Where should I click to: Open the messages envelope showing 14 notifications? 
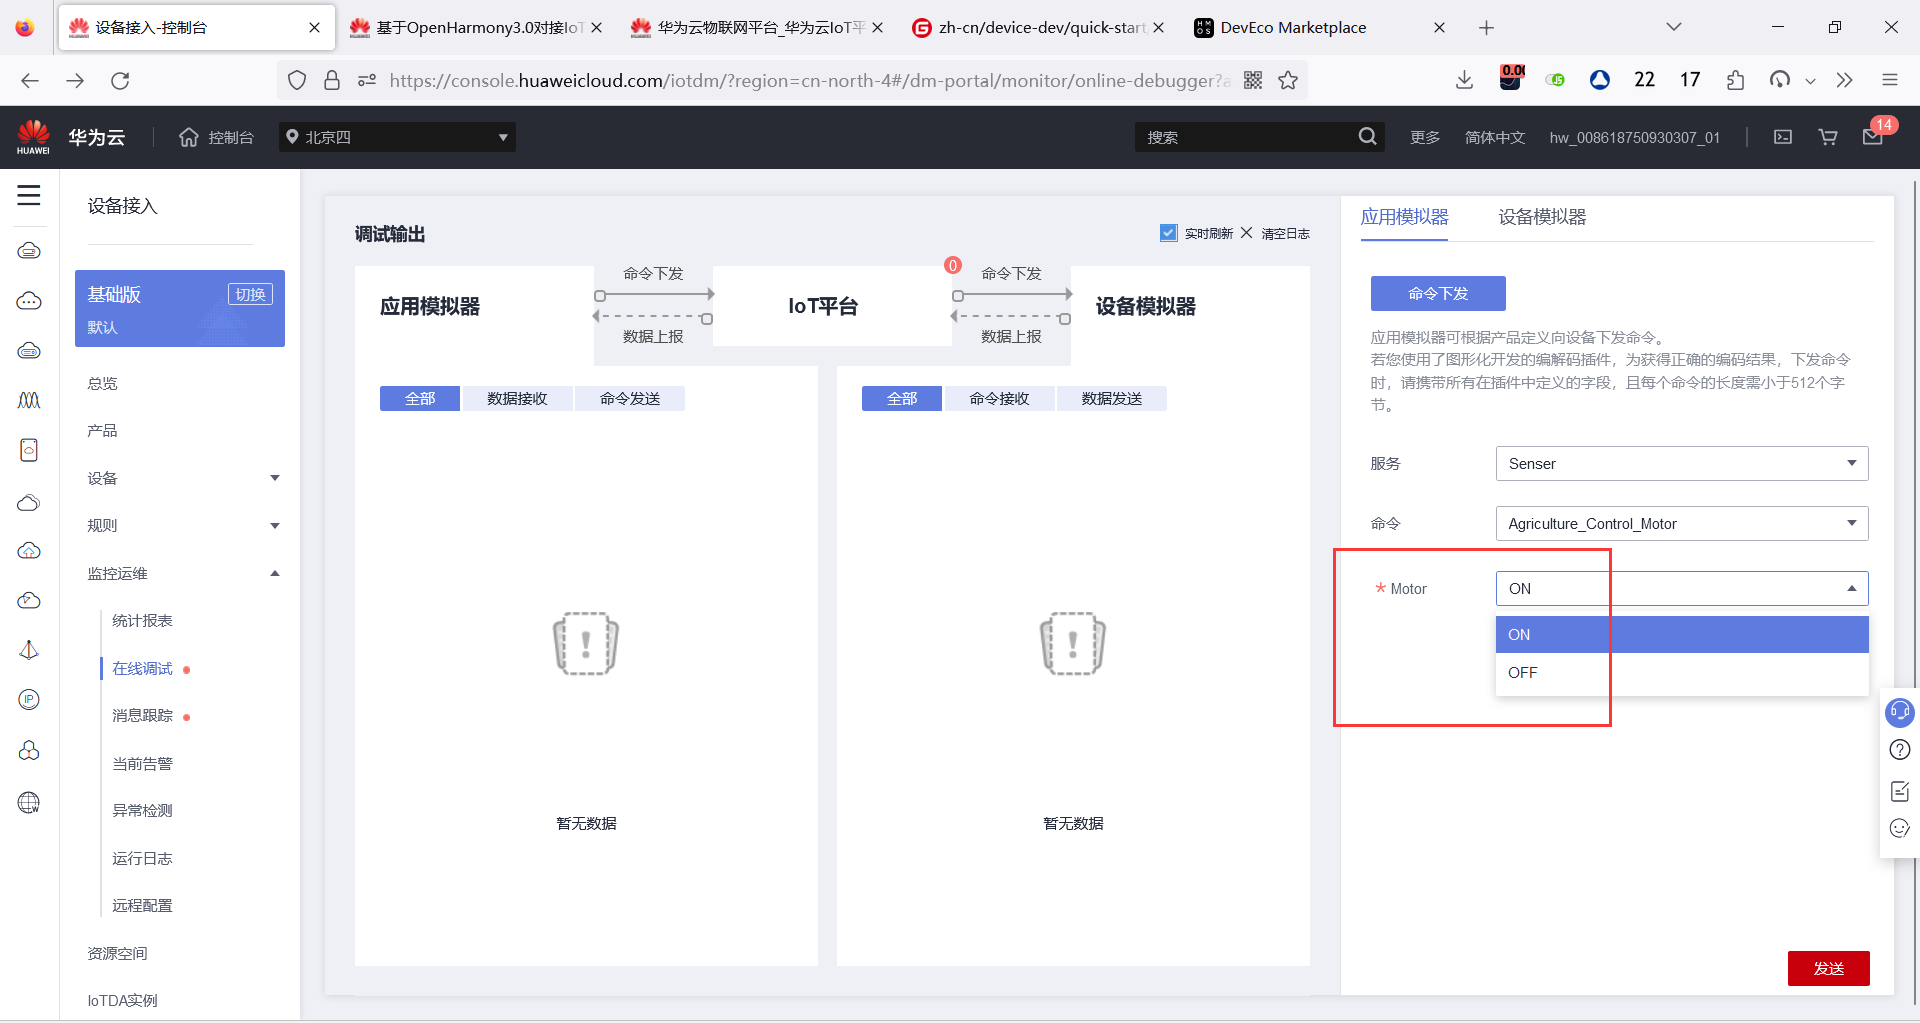[1874, 137]
